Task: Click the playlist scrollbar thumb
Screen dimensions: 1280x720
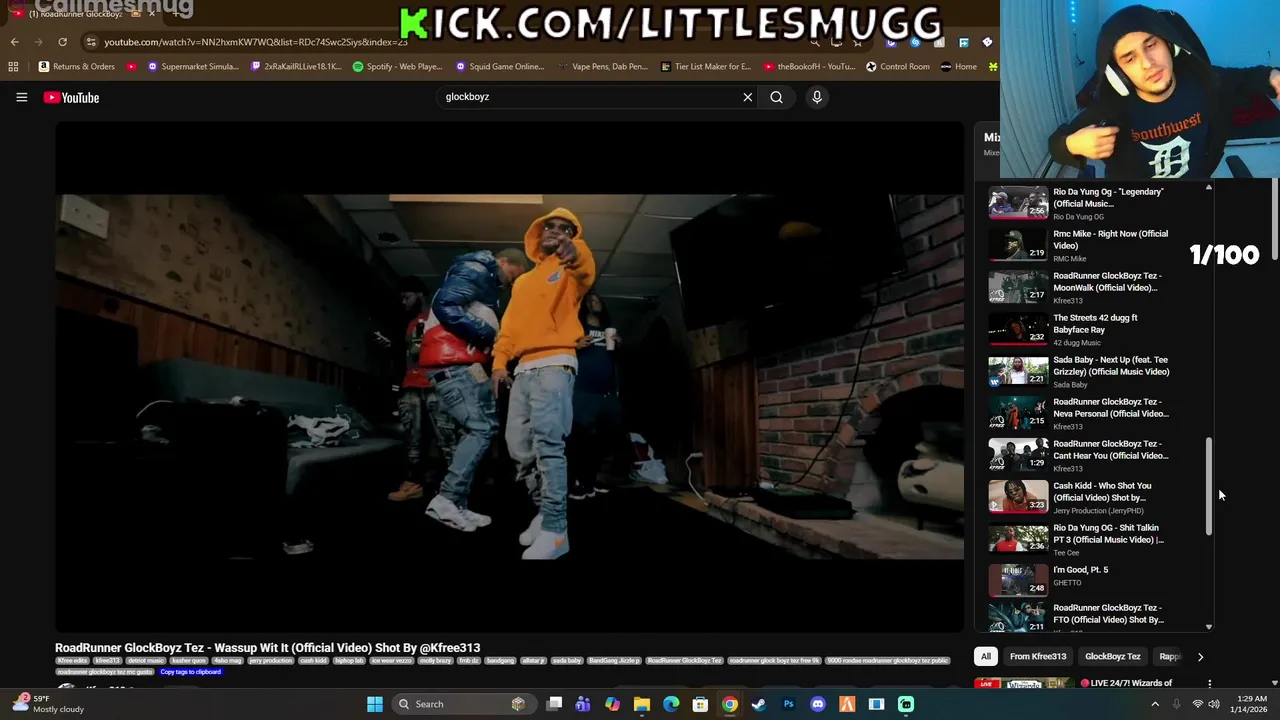Action: (x=1209, y=486)
